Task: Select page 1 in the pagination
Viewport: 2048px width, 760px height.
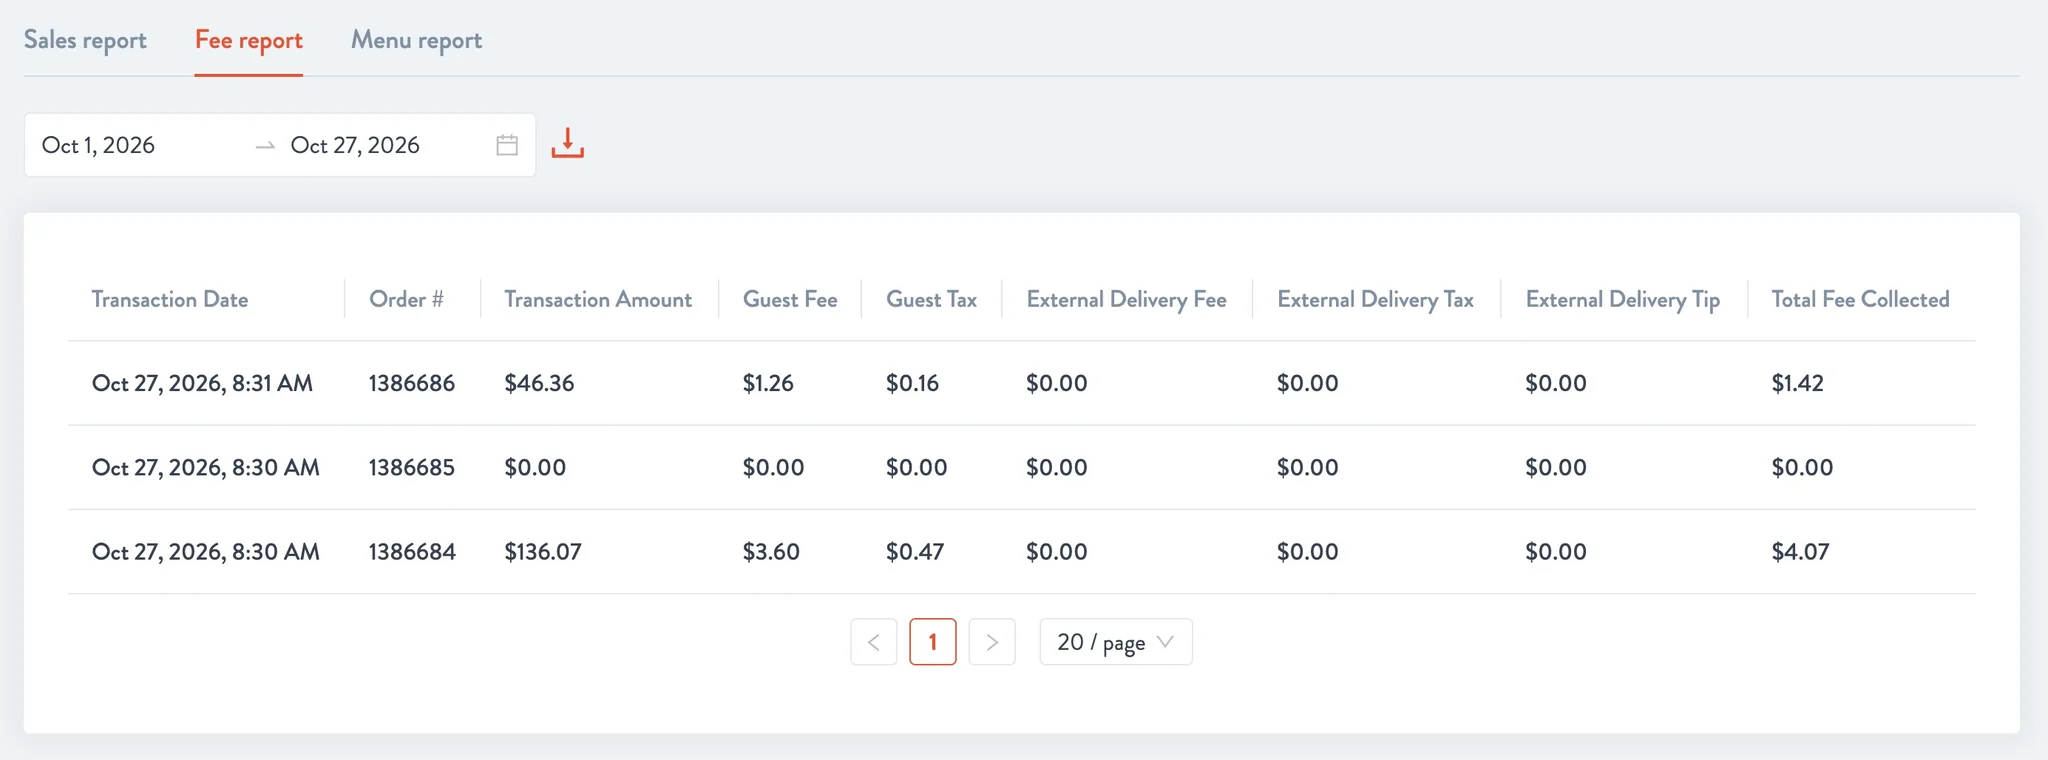Action: [x=933, y=642]
